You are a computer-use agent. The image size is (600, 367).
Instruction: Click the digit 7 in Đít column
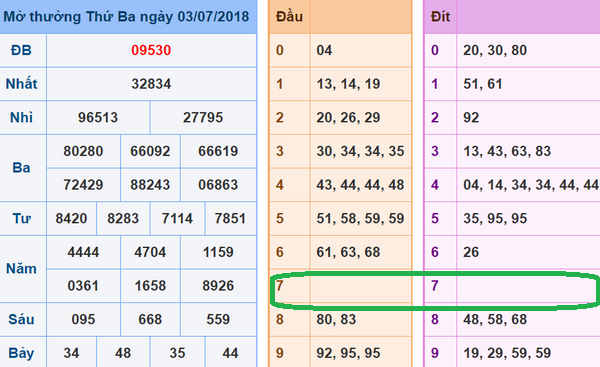point(435,285)
